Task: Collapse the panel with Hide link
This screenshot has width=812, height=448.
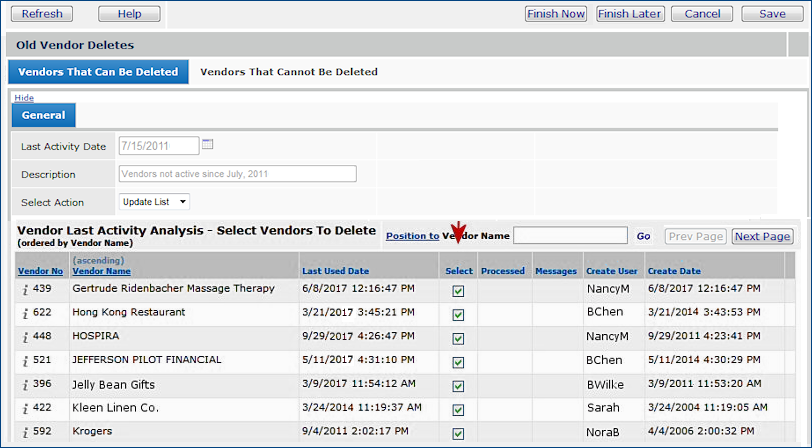Action: [23, 98]
